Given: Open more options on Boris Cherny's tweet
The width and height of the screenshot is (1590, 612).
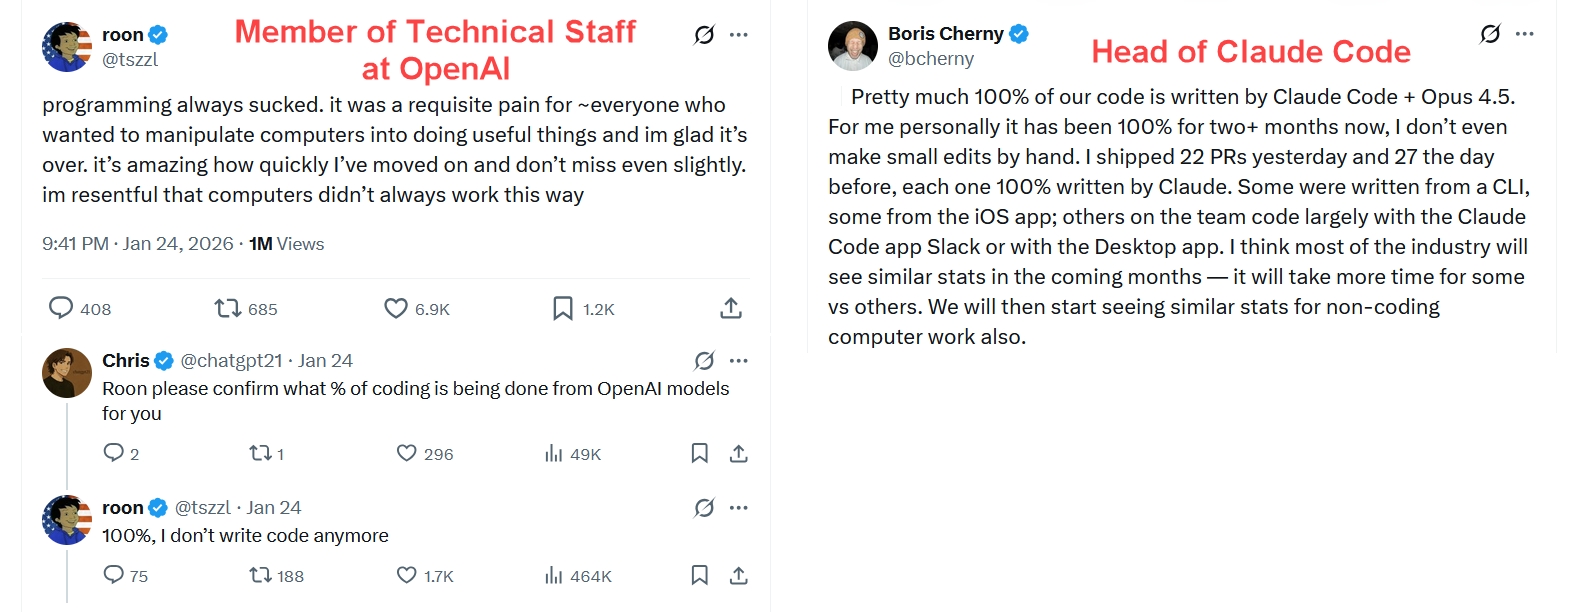Looking at the screenshot, I should 1524,34.
